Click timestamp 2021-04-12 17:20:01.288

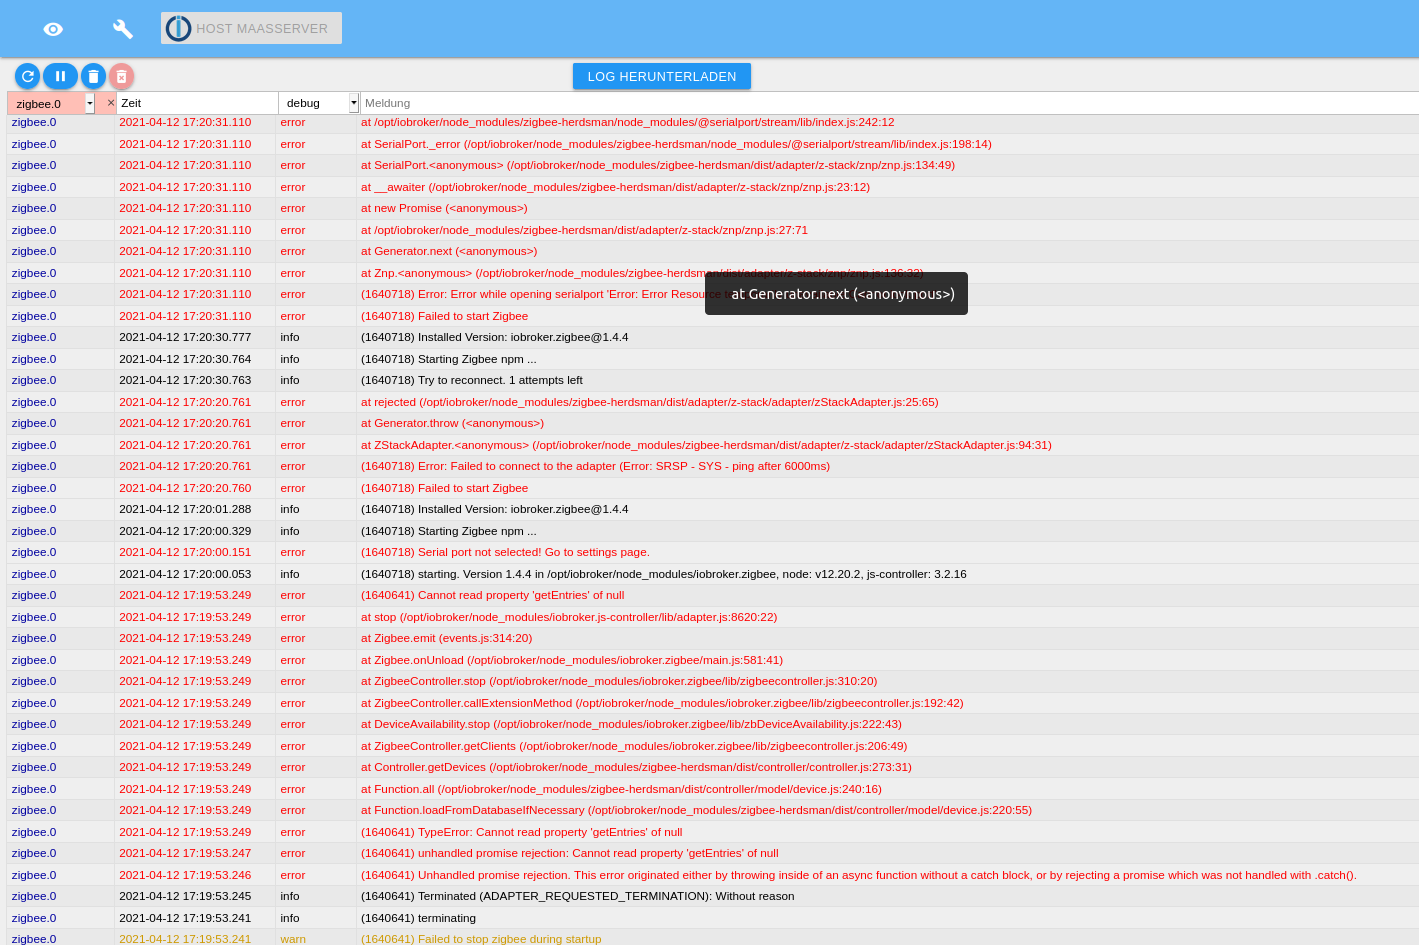185,509
